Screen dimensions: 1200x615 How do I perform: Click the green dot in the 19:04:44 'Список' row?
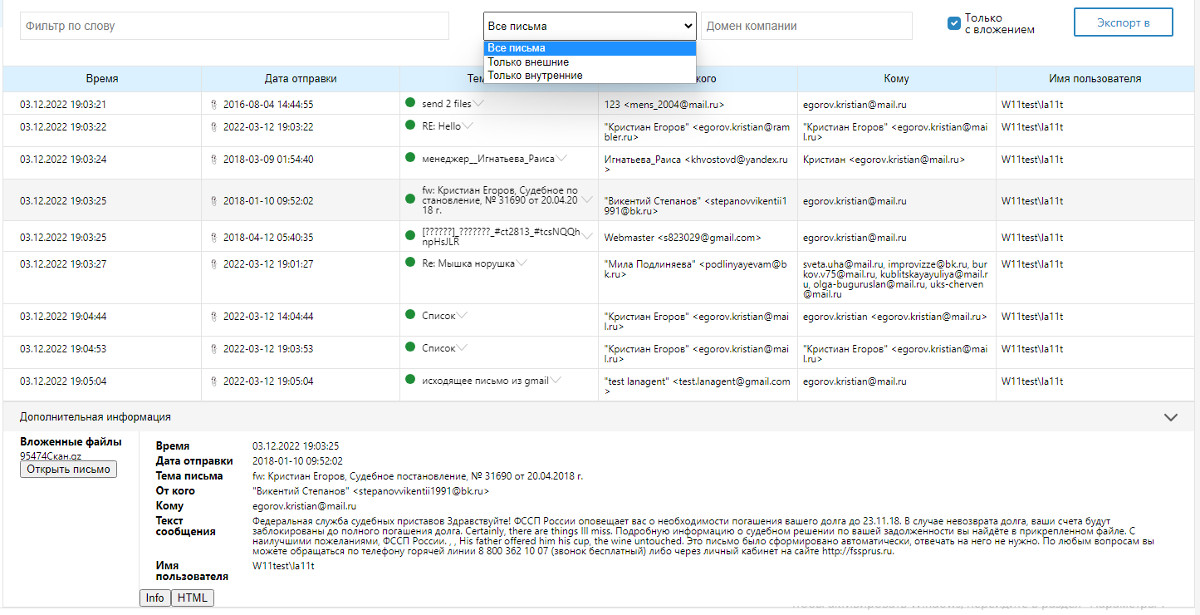[x=410, y=314]
